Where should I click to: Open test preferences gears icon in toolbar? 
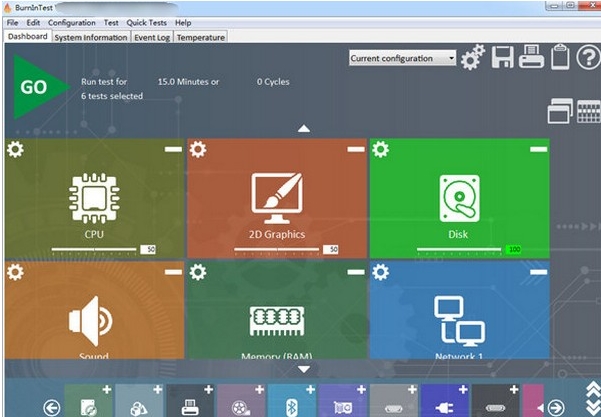click(473, 57)
